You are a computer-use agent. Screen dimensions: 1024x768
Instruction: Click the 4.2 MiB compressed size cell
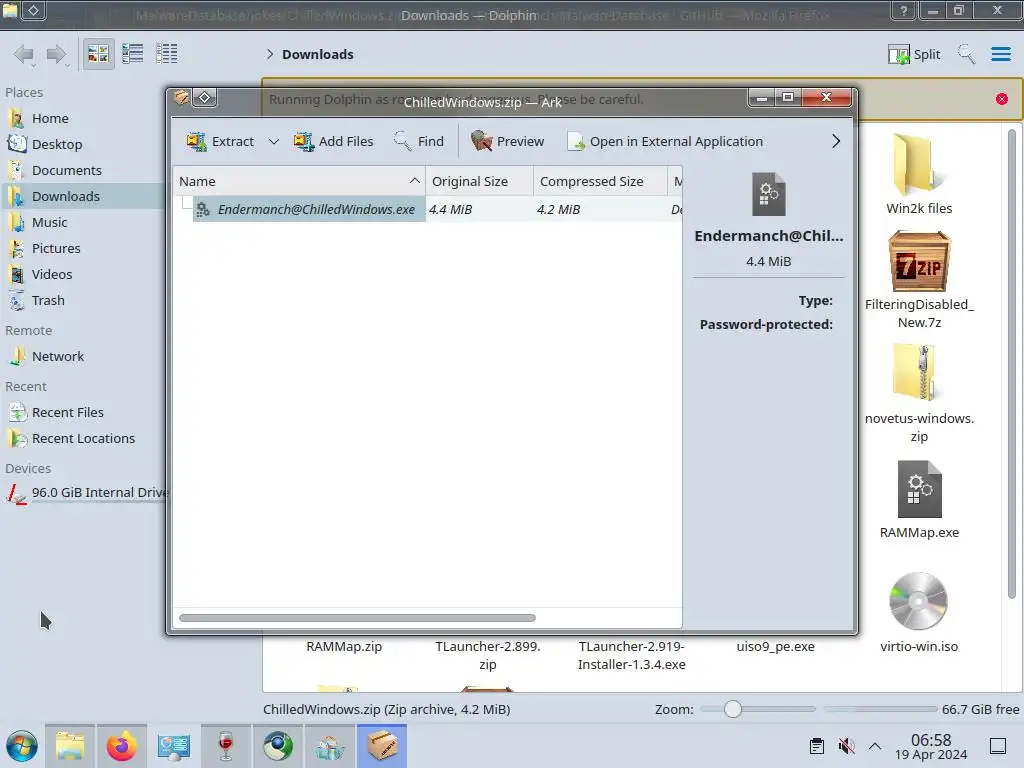tap(558, 209)
